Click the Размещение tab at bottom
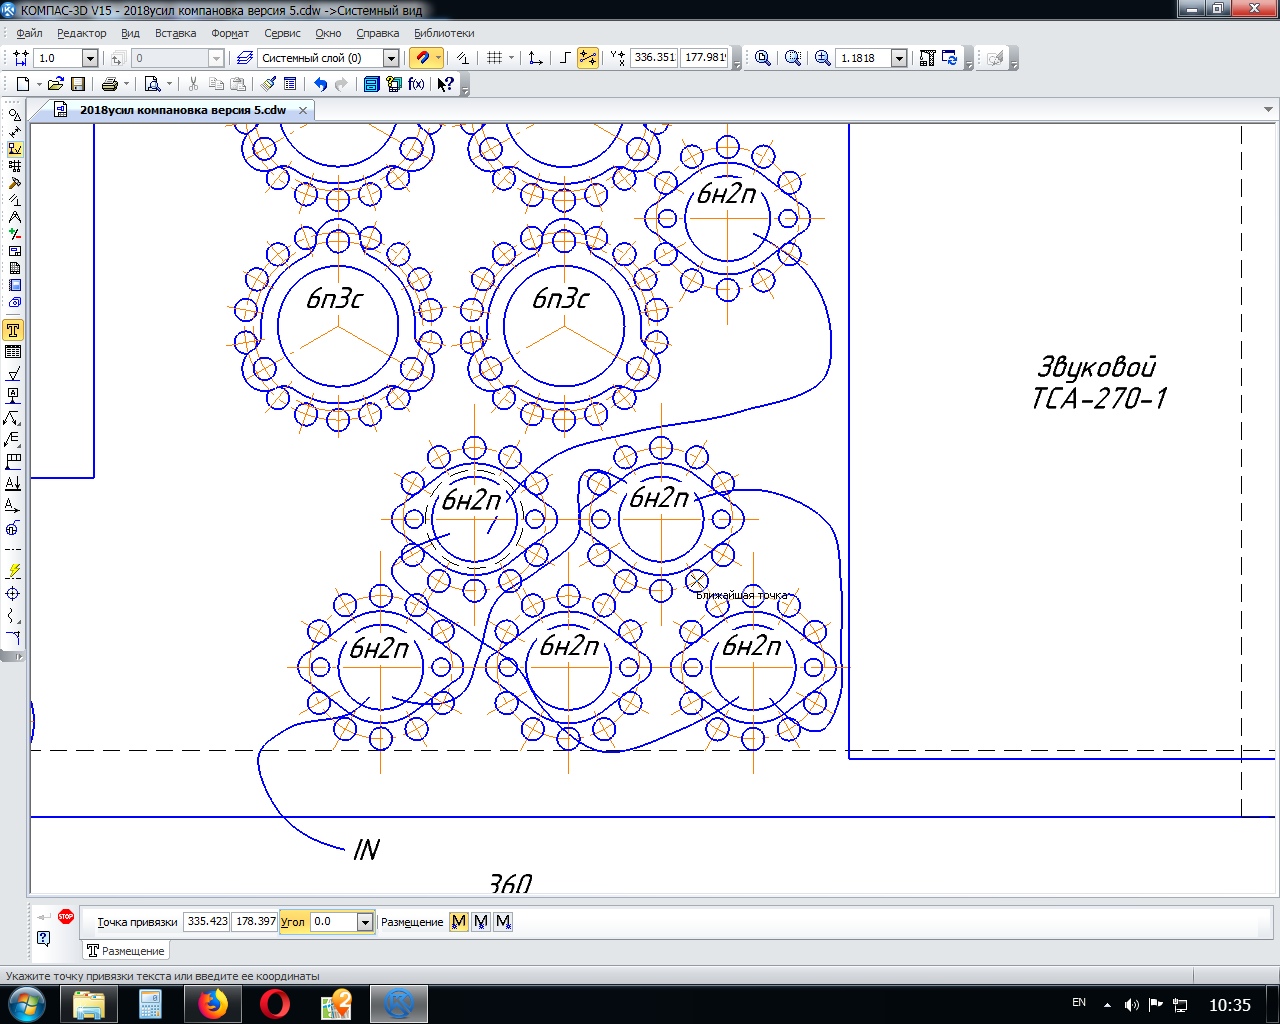The image size is (1280, 1024). pyautogui.click(x=126, y=951)
